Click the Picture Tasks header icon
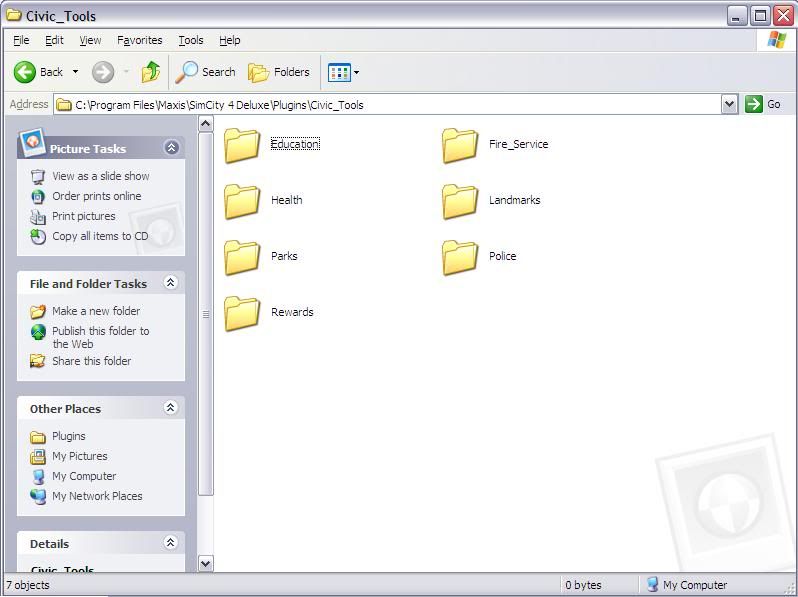The width and height of the screenshot is (798, 597). (x=33, y=142)
